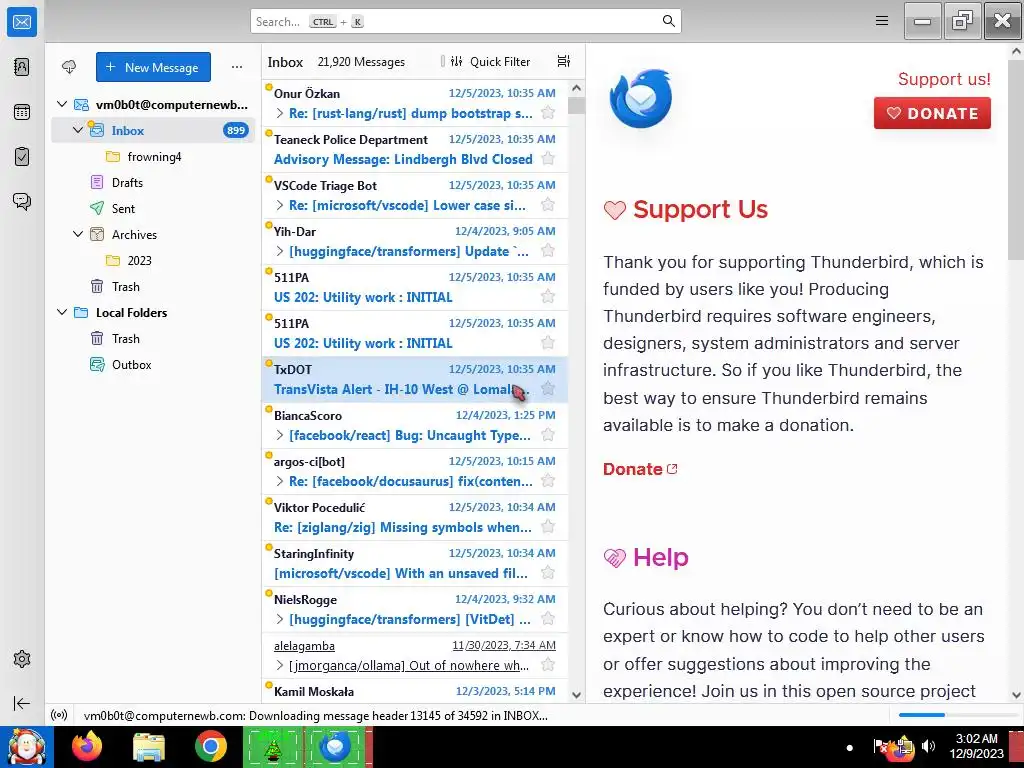This screenshot has height=768, width=1024.
Task: Star the Teaneck Police Department message
Action: [x=548, y=159]
